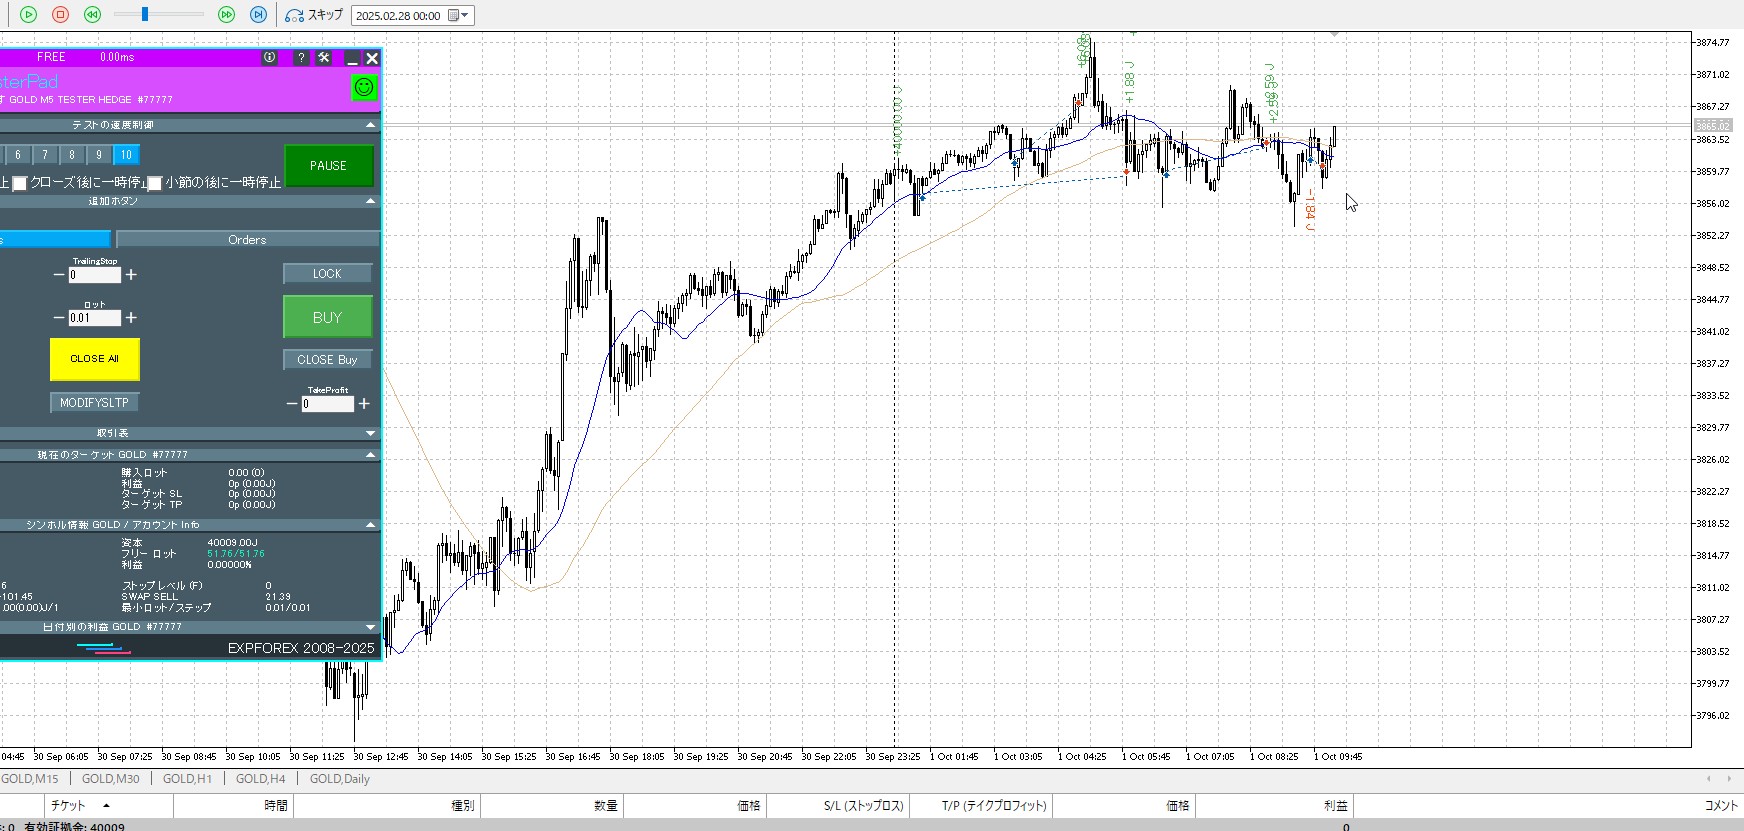Click the fast-forward speed icon
The image size is (1744, 831).
(227, 15)
